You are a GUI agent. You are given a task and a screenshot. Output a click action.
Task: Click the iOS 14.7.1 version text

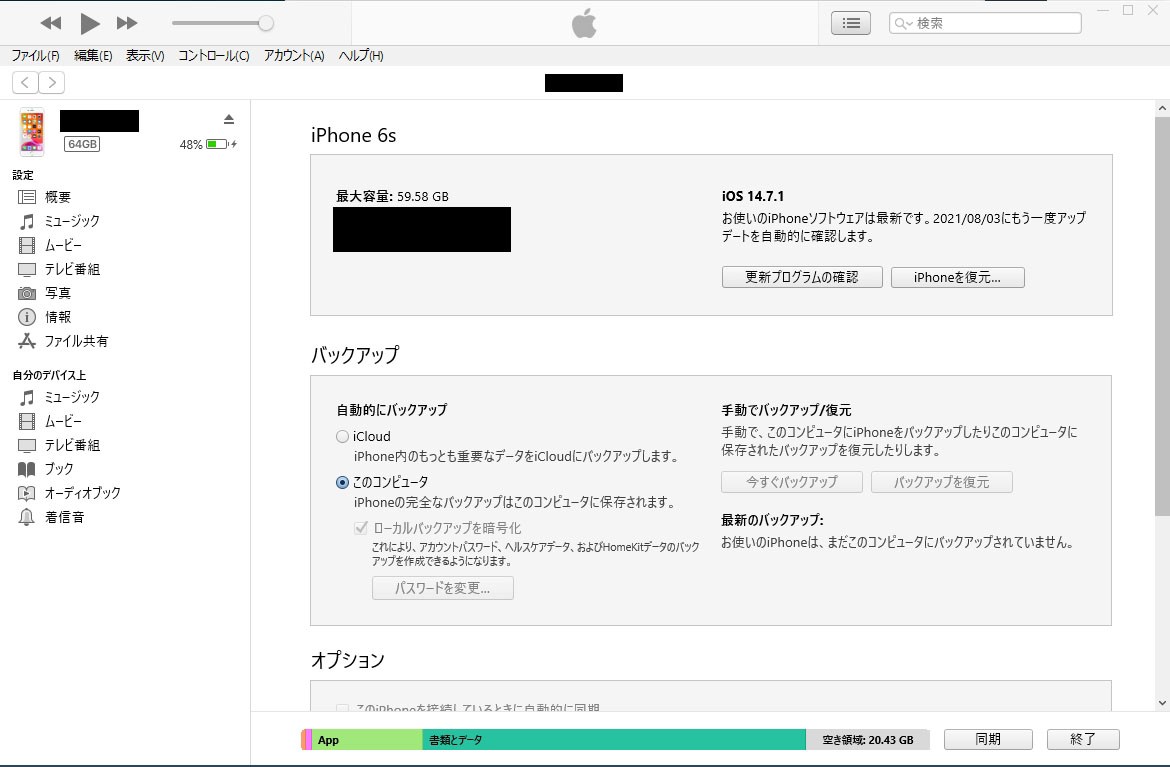point(753,196)
